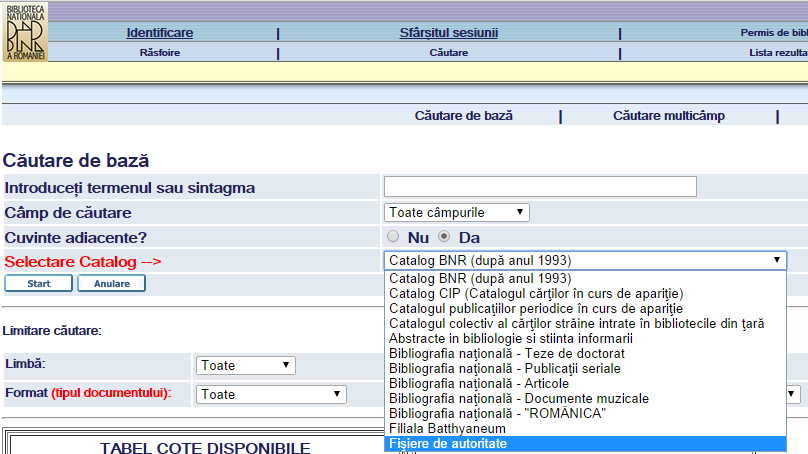Open the Limbă dropdown
The width and height of the screenshot is (808, 454).
pos(246,366)
